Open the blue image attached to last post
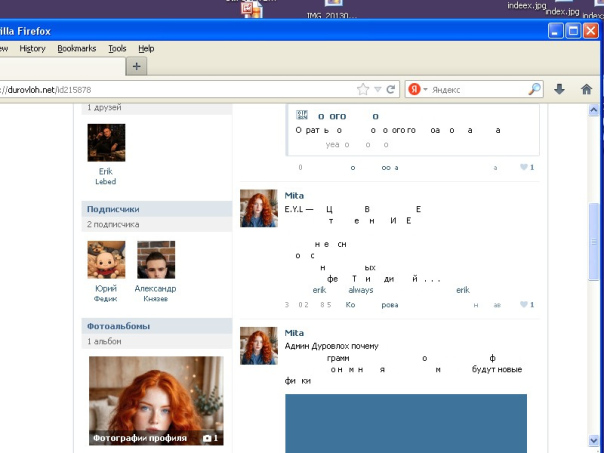This screenshot has width=604, height=453. pos(406,423)
